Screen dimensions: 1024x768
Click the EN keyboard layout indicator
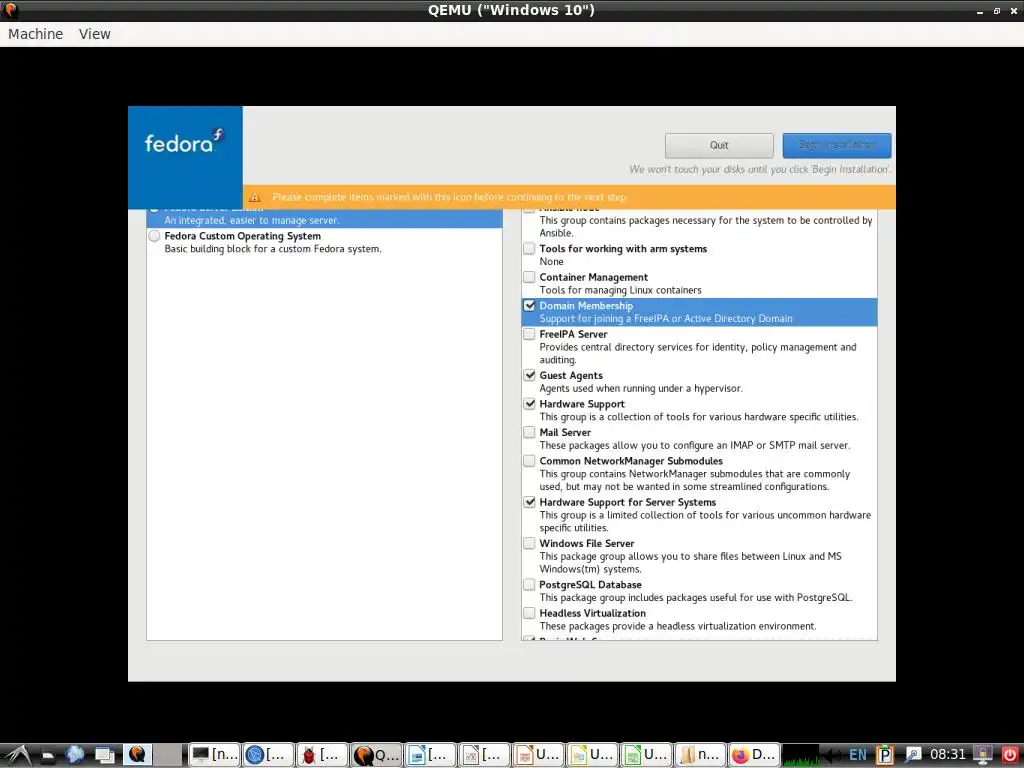858,755
